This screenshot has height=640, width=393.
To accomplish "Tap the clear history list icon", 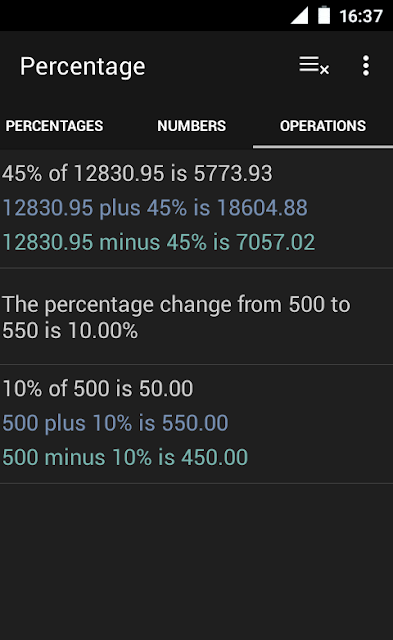I will click(x=313, y=66).
